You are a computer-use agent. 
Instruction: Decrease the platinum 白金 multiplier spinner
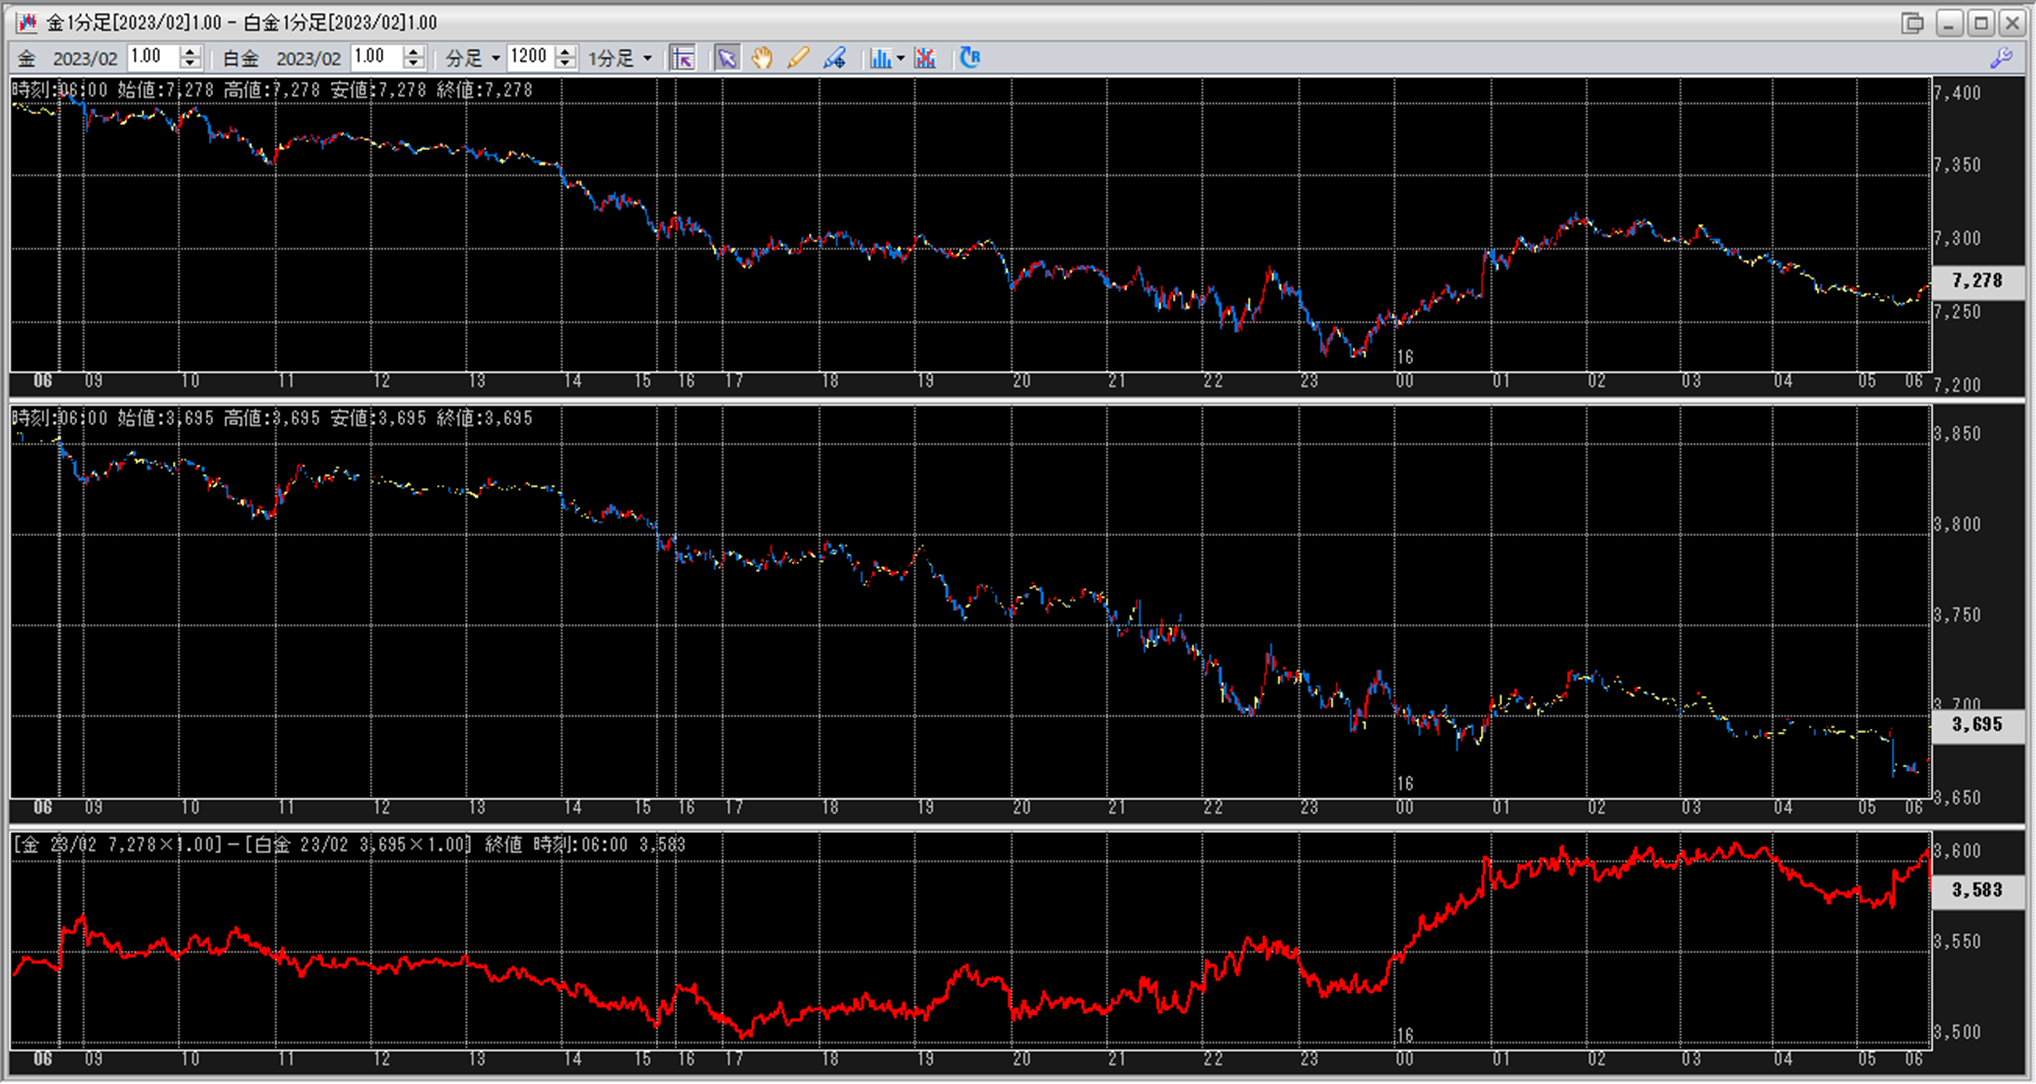coord(413,64)
